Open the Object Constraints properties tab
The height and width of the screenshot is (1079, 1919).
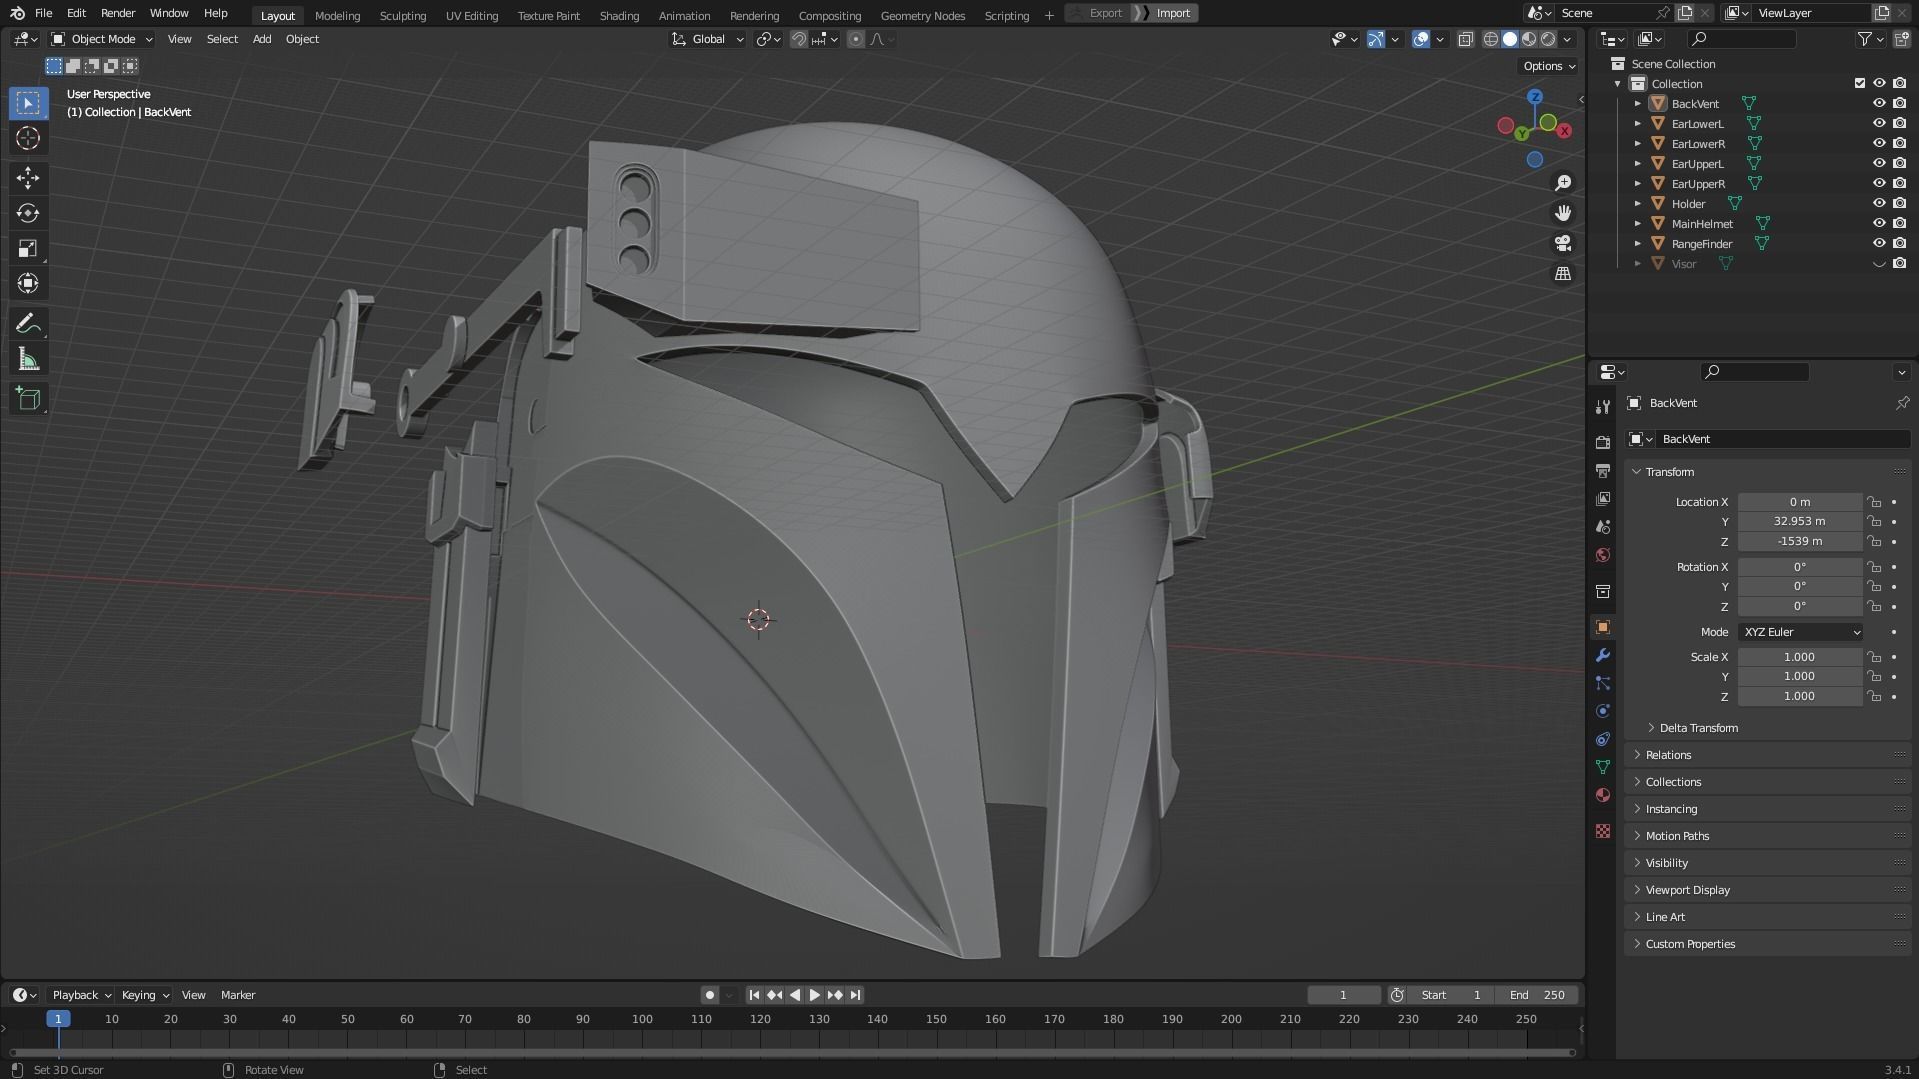pos(1603,739)
